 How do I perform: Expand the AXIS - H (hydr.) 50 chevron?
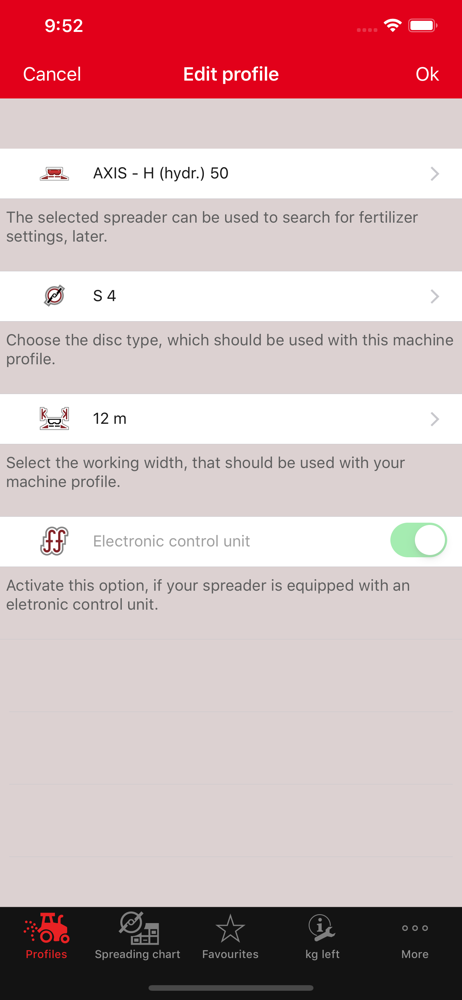(x=435, y=173)
